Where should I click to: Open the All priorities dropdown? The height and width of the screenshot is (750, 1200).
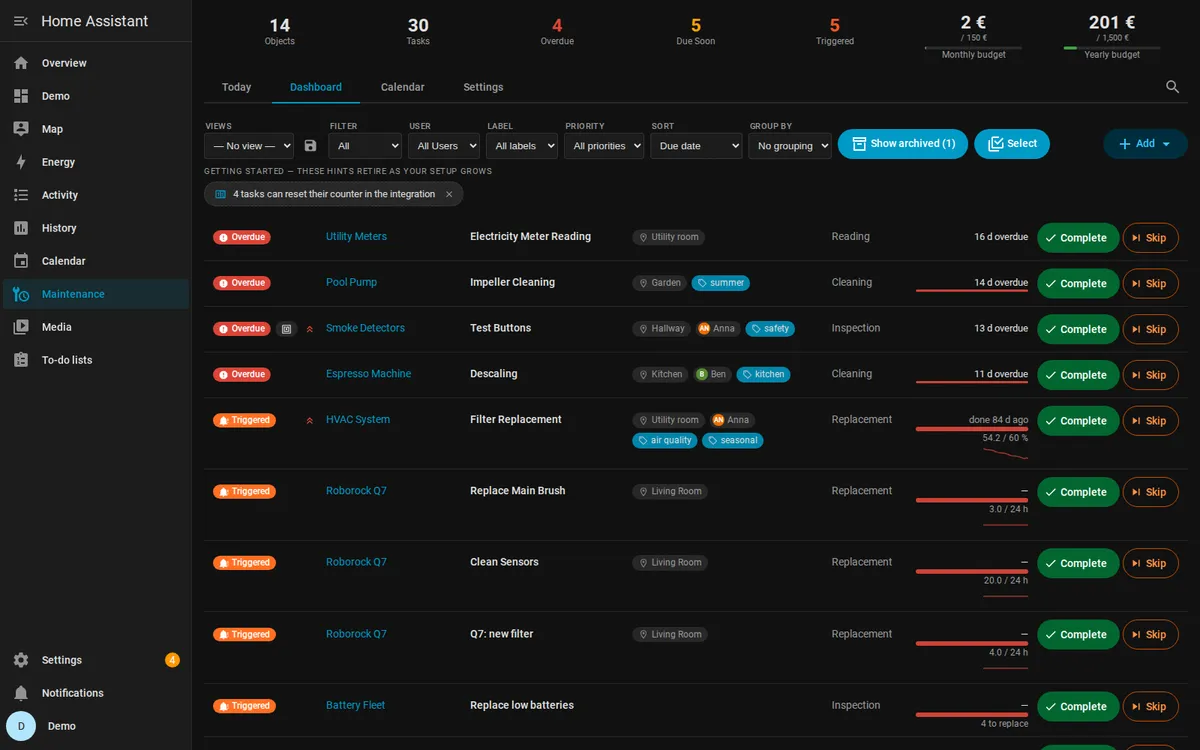tap(604, 146)
